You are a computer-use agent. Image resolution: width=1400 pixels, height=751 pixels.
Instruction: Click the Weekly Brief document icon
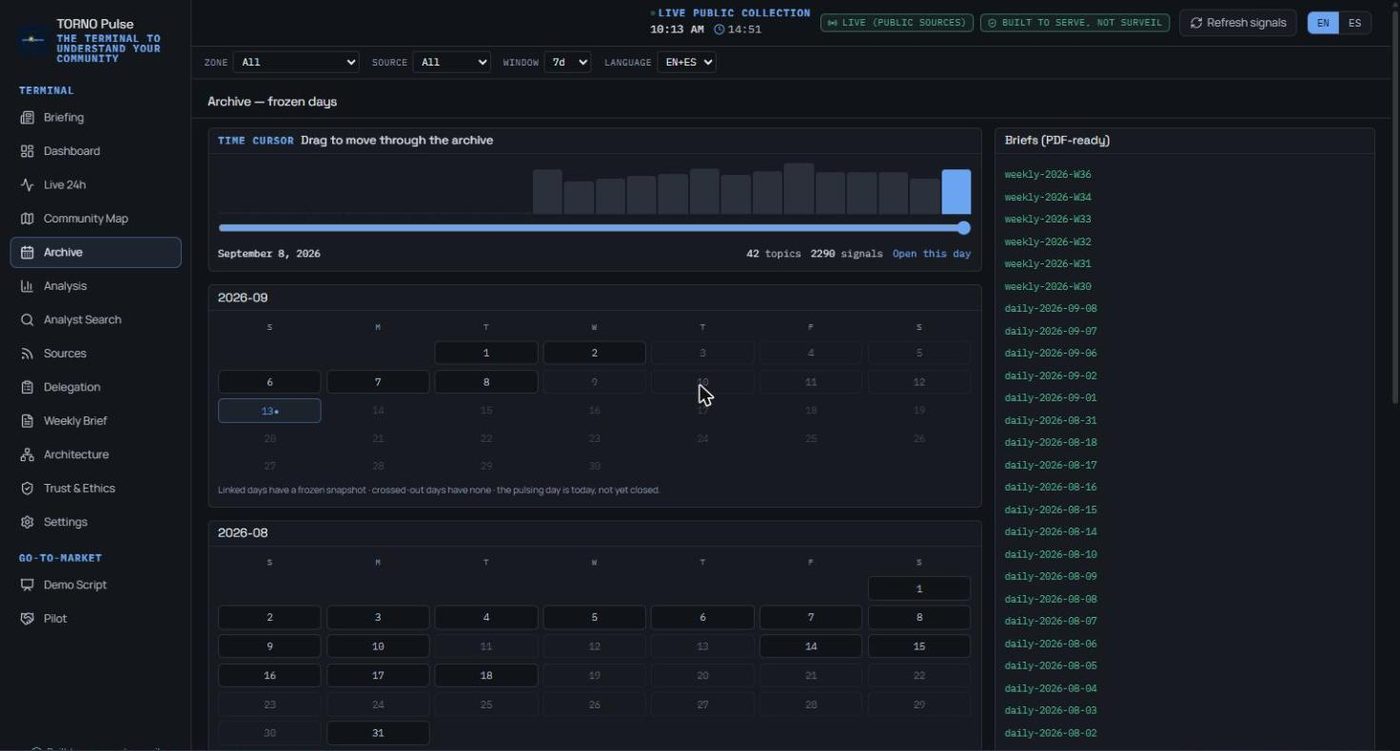[x=27, y=421]
